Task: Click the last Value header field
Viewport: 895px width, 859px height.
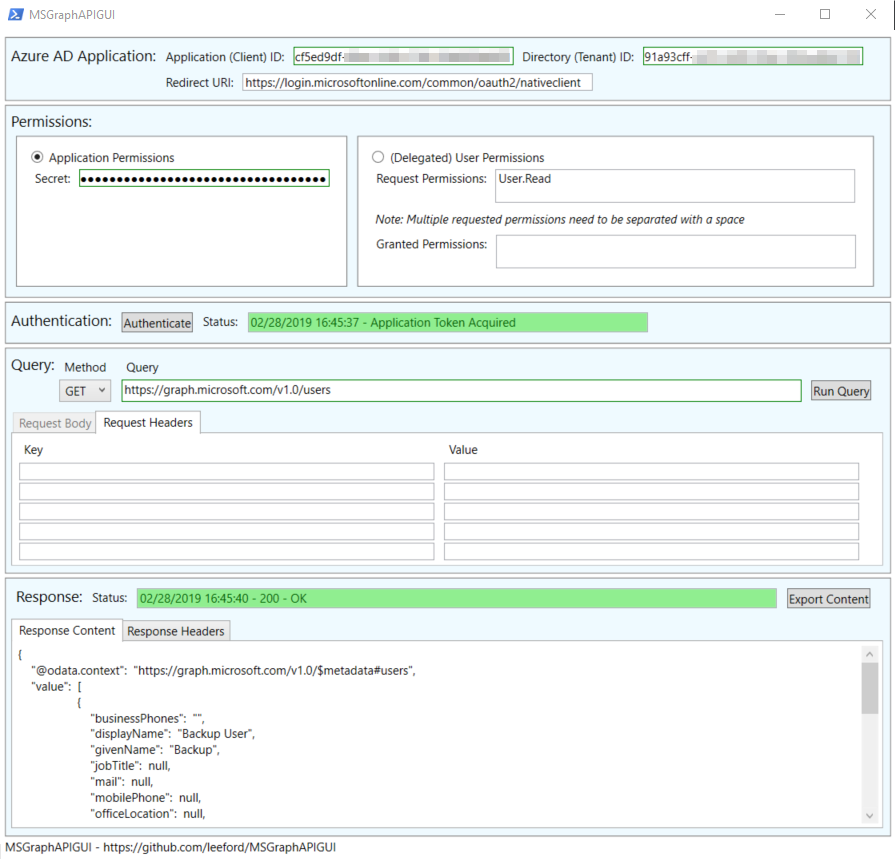Action: tap(651, 551)
